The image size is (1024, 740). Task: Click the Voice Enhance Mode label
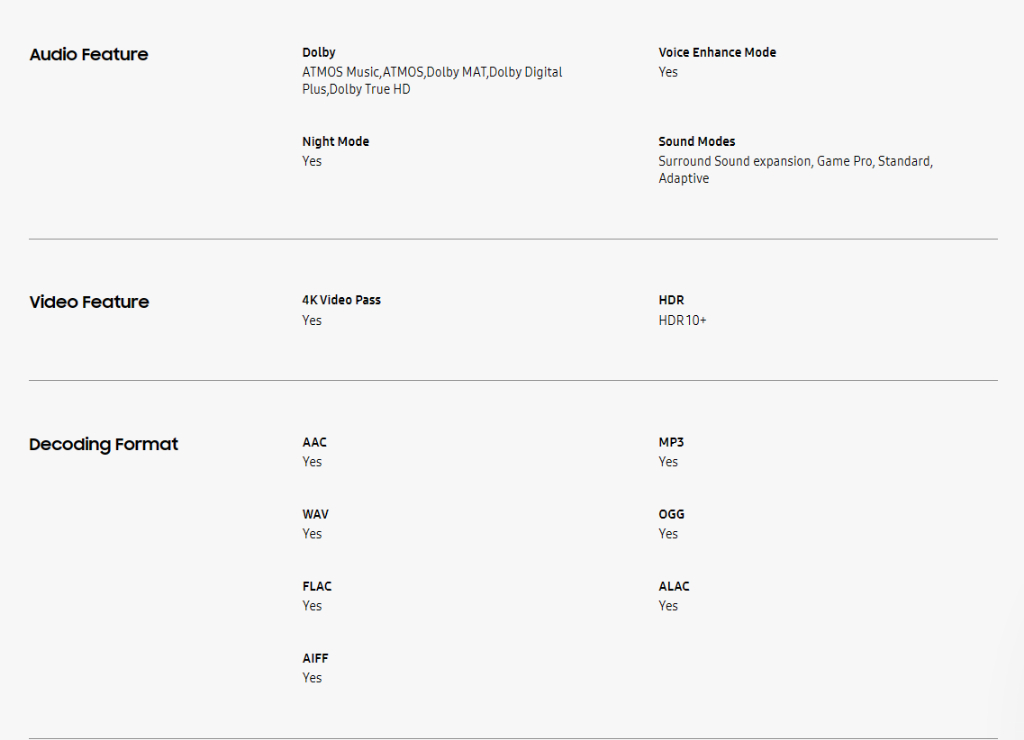pos(717,52)
